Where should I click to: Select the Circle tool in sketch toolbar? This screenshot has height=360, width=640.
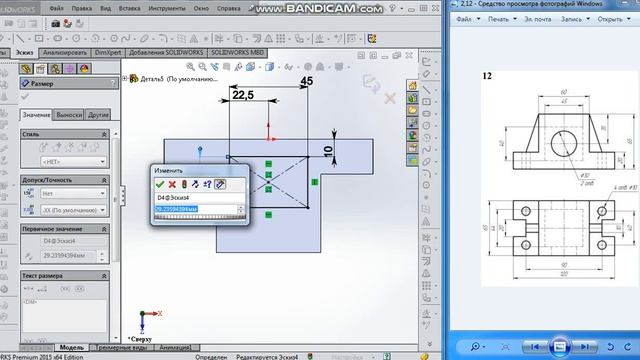pyautogui.click(x=76, y=39)
